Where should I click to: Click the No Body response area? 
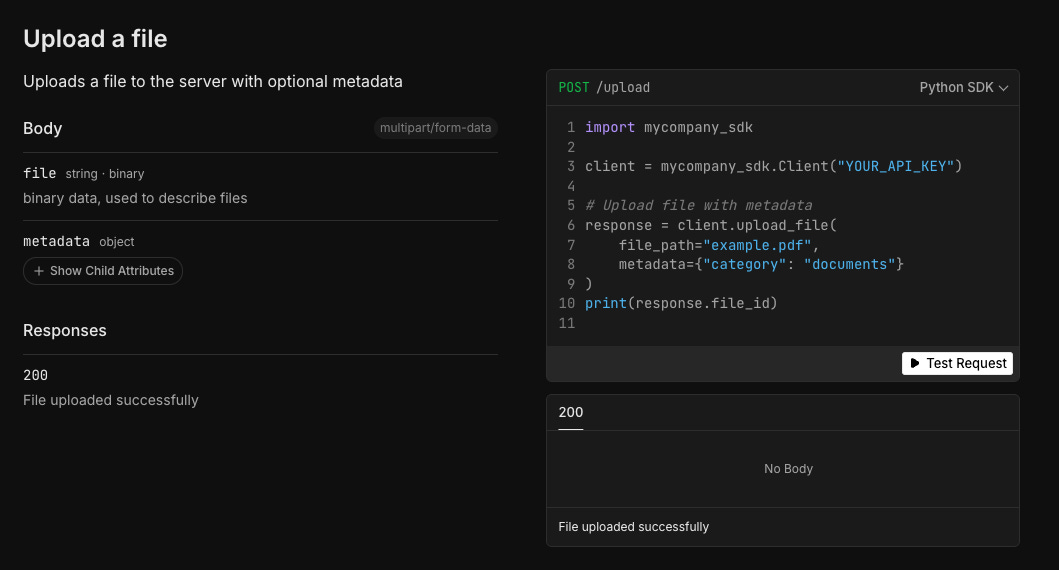[x=788, y=469]
